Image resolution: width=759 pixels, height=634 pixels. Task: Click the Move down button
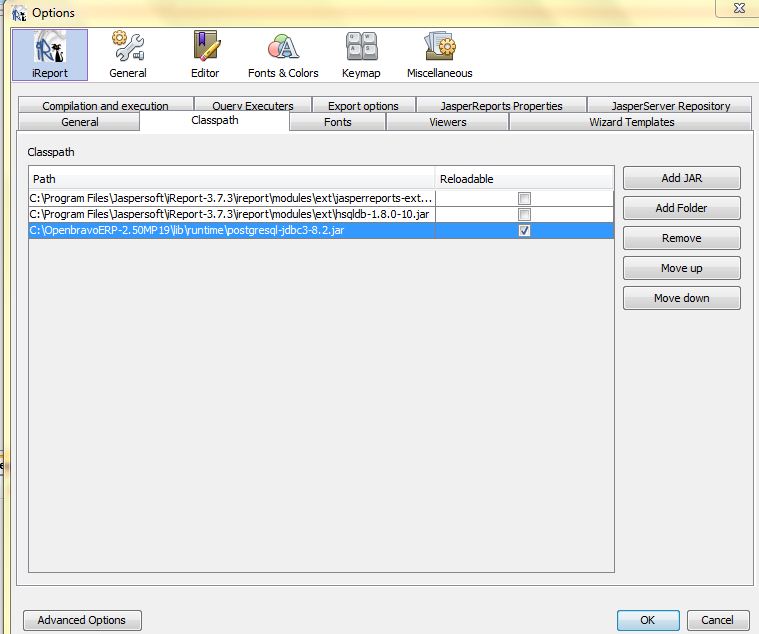[682, 298]
